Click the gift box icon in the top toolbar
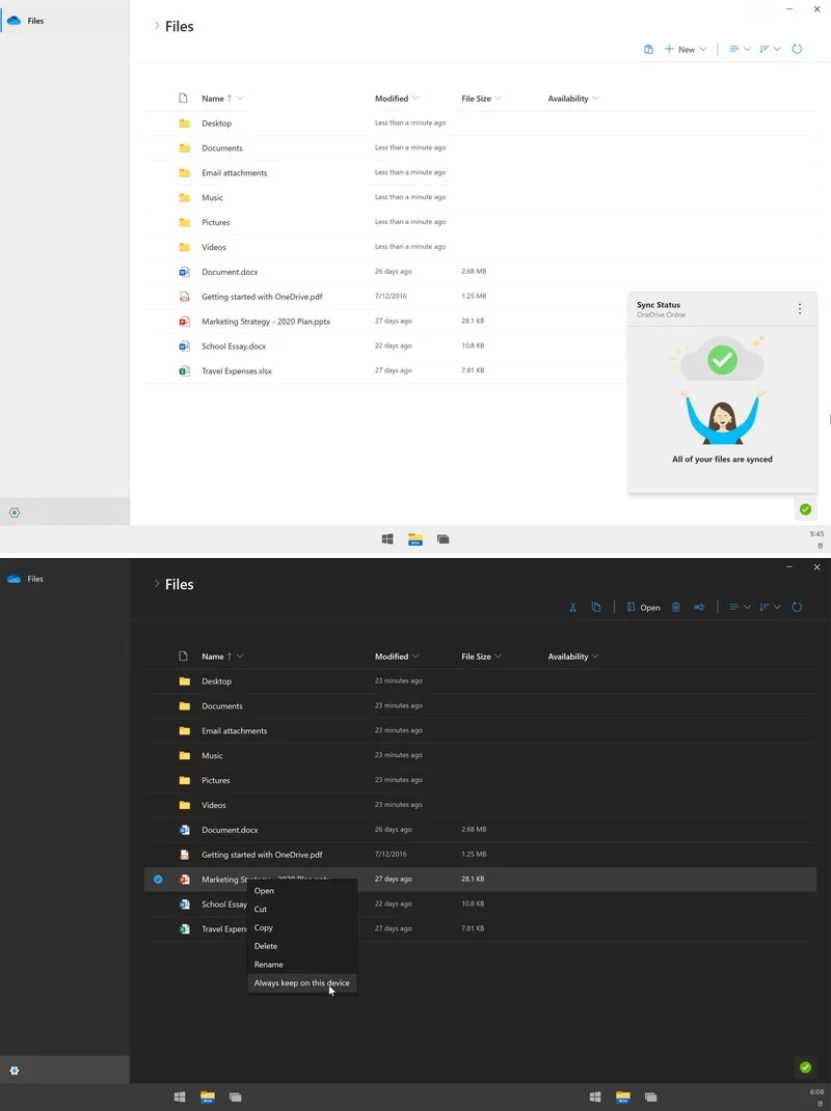 (x=648, y=48)
